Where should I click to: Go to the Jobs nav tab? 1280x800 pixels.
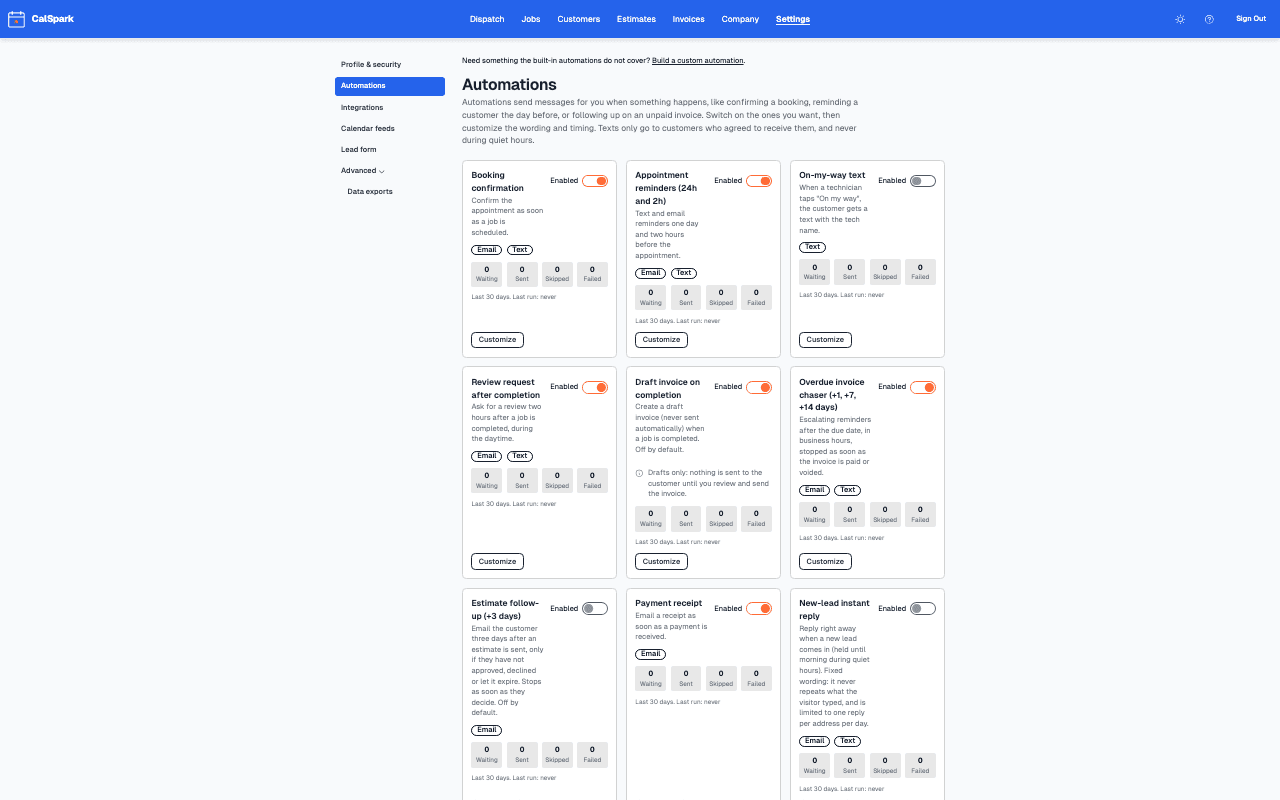531,19
